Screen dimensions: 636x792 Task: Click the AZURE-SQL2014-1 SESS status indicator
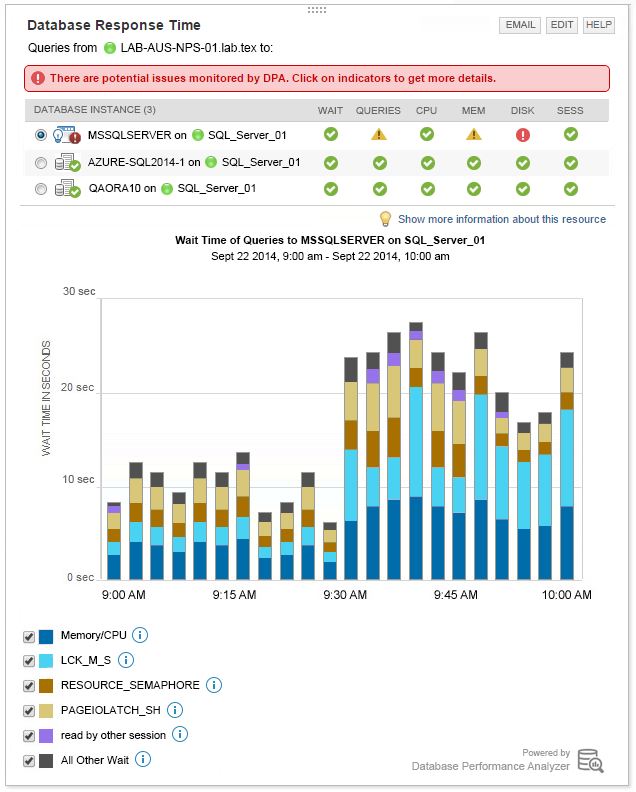[x=571, y=163]
